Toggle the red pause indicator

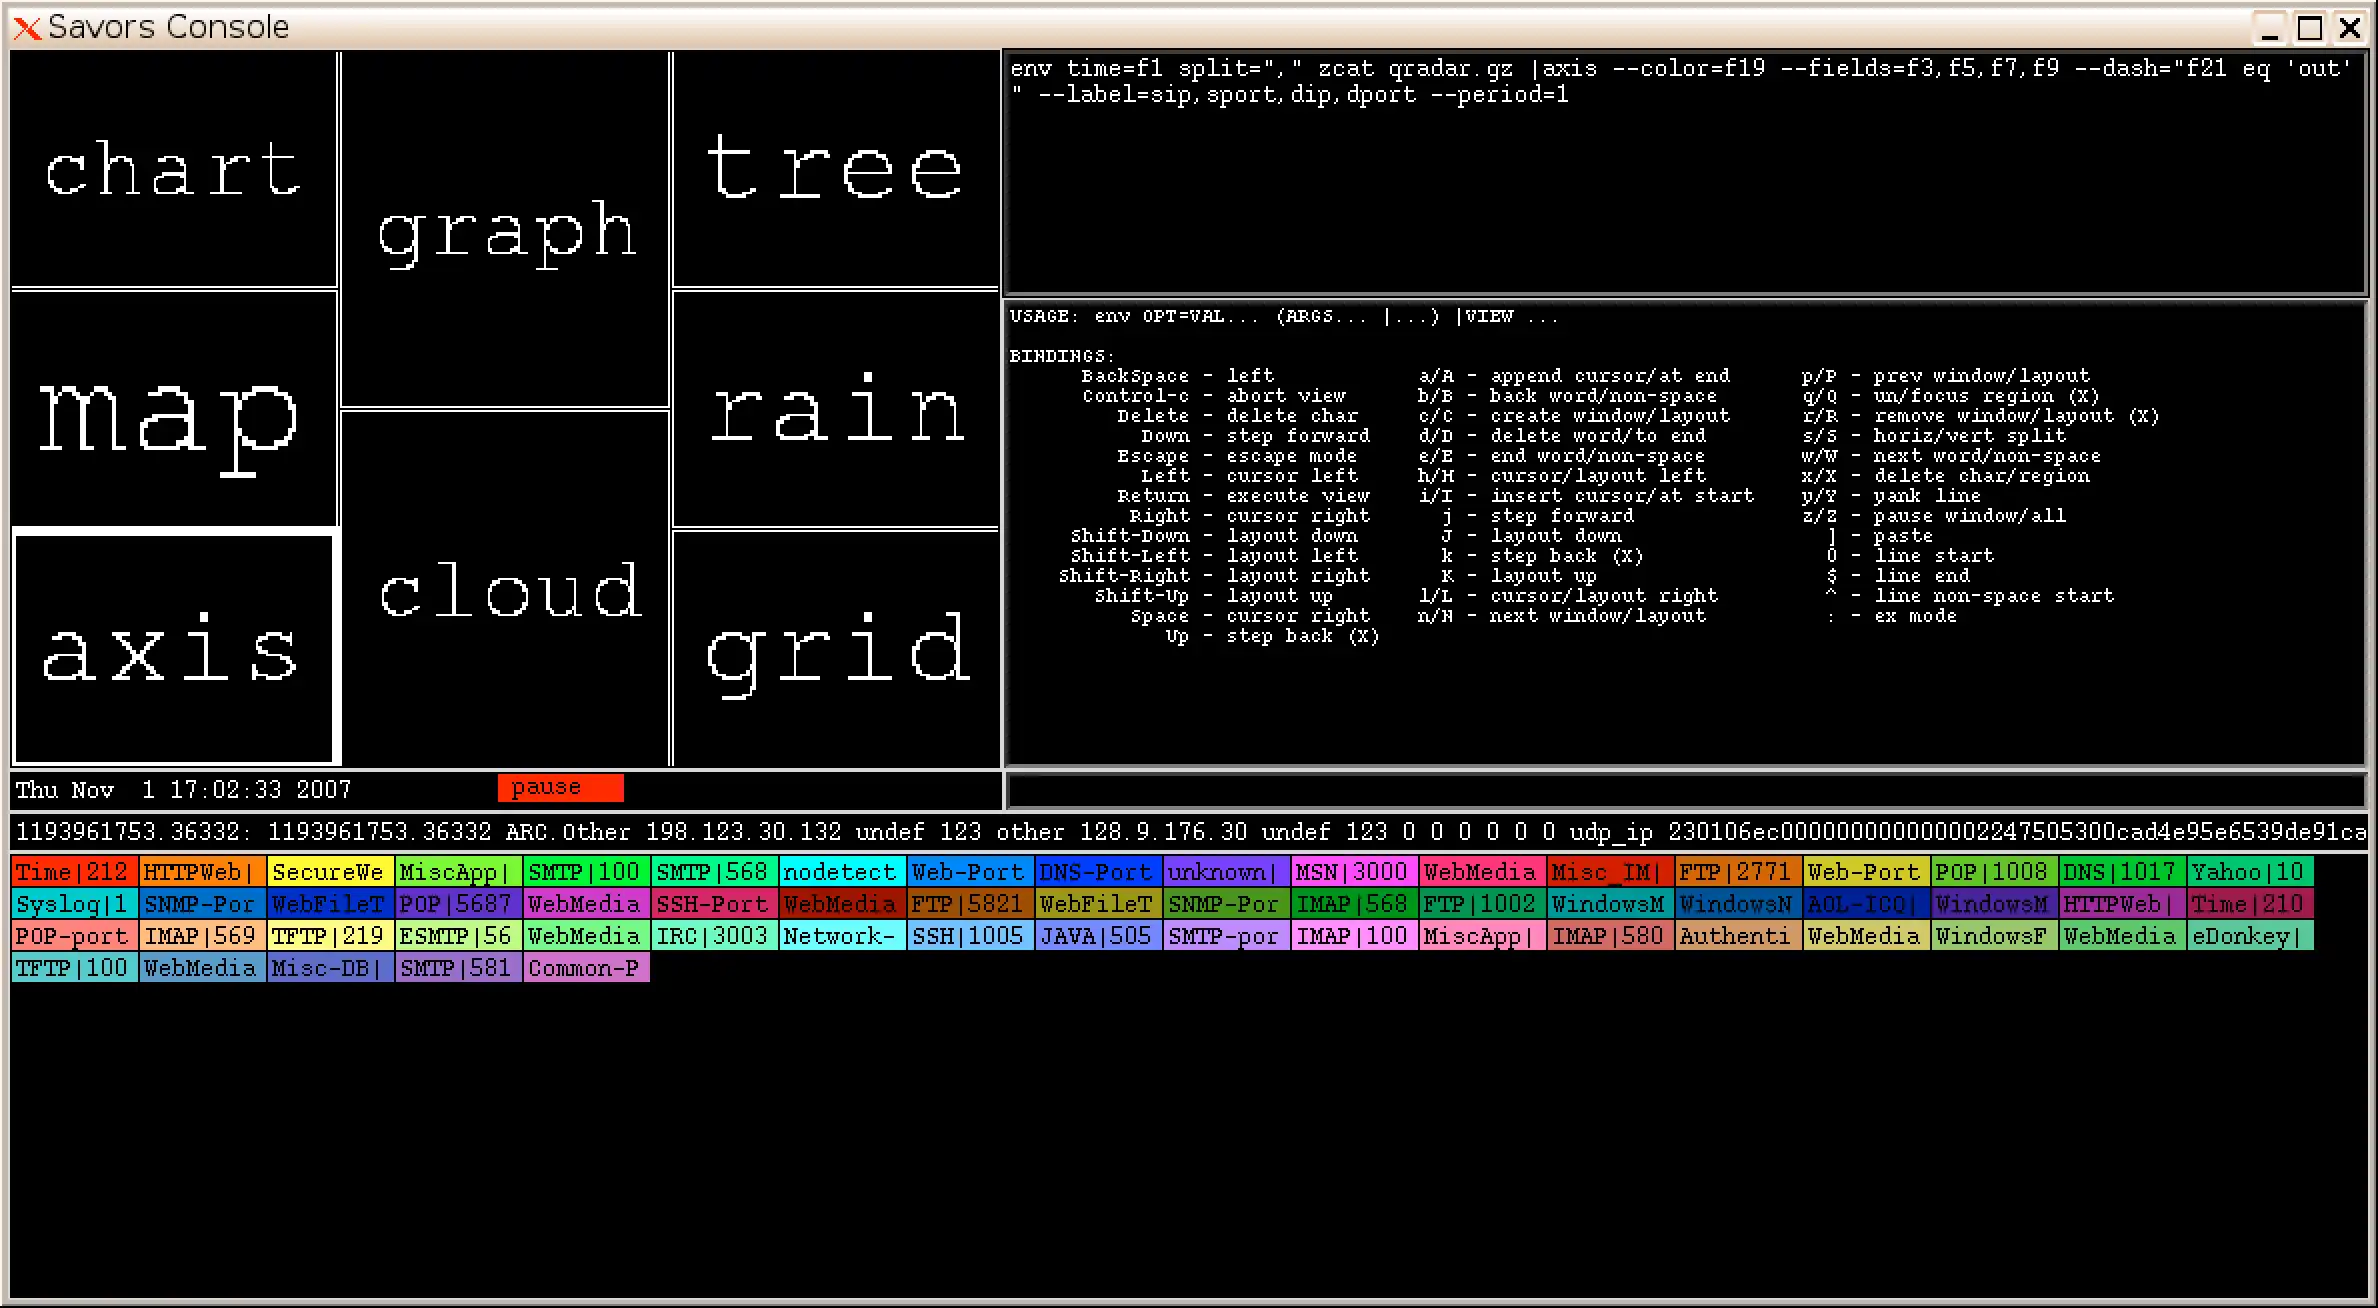click(560, 788)
